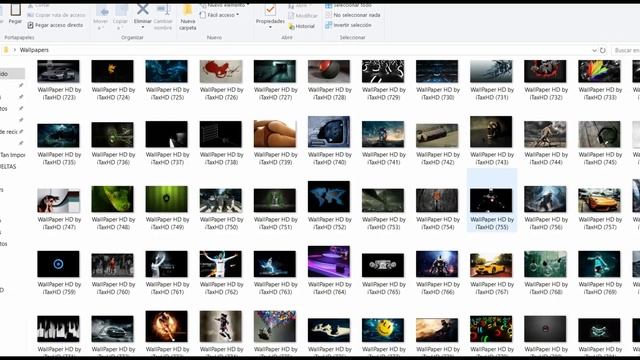The height and width of the screenshot is (360, 640).
Task: Click No seleccionar nada
Action: [353, 15]
